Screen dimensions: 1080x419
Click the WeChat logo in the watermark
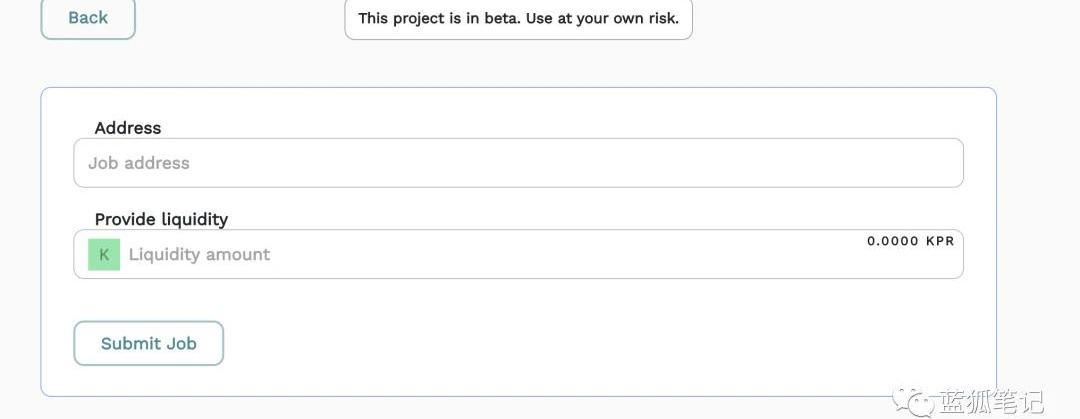914,402
